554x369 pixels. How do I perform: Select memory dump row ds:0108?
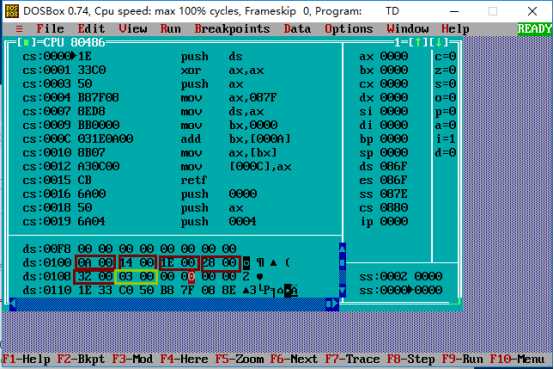click(x=143, y=277)
